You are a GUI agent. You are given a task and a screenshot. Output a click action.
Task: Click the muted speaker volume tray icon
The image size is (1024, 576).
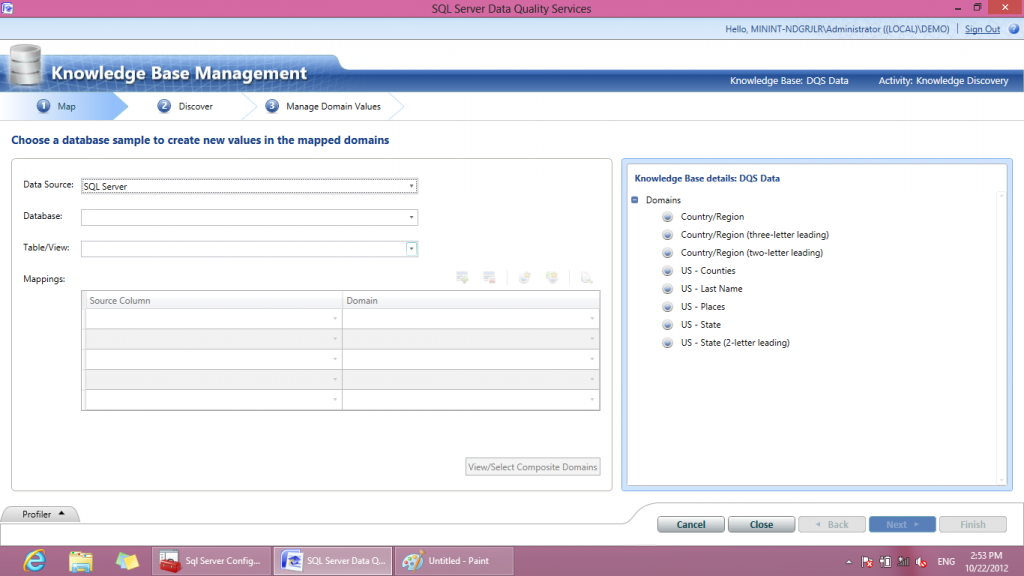click(921, 562)
